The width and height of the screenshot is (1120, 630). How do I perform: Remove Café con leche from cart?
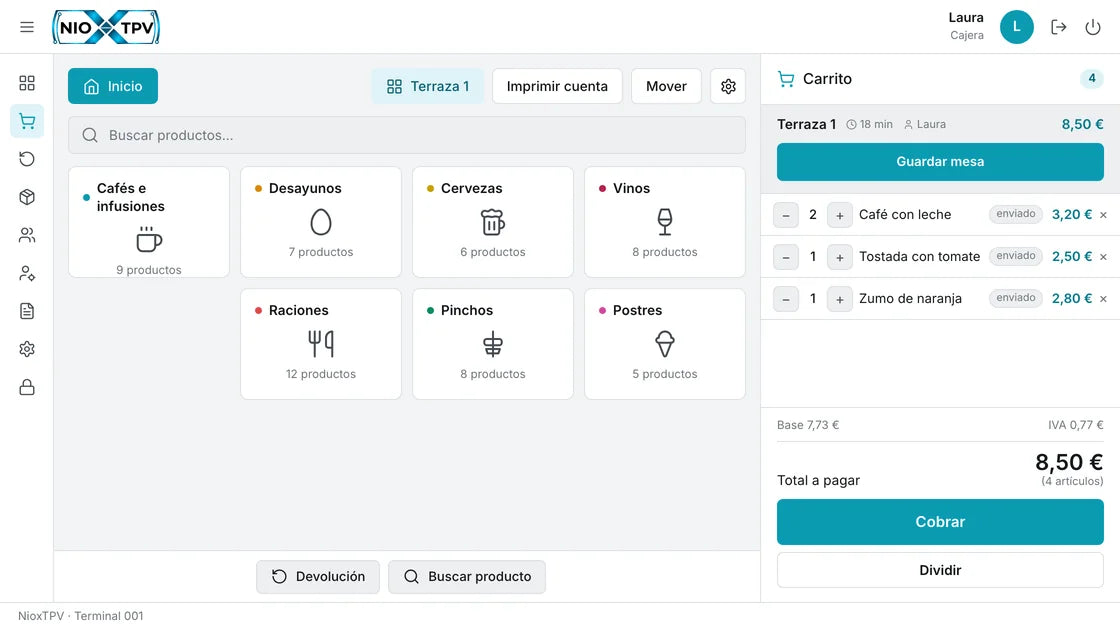click(x=1104, y=215)
